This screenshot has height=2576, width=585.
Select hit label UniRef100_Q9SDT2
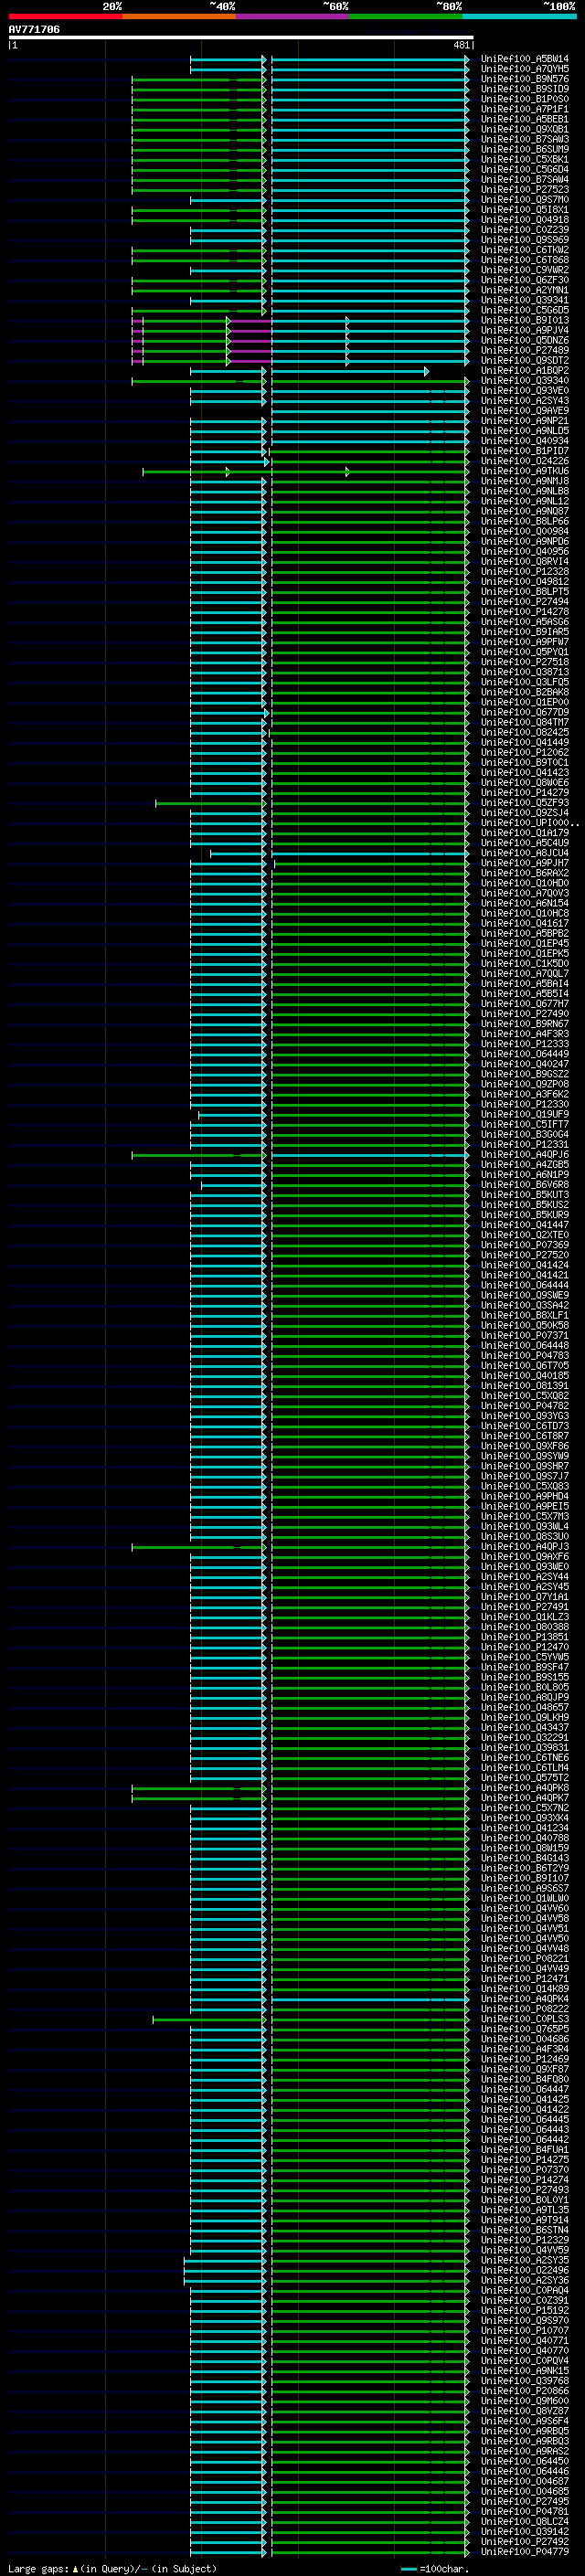525,360
